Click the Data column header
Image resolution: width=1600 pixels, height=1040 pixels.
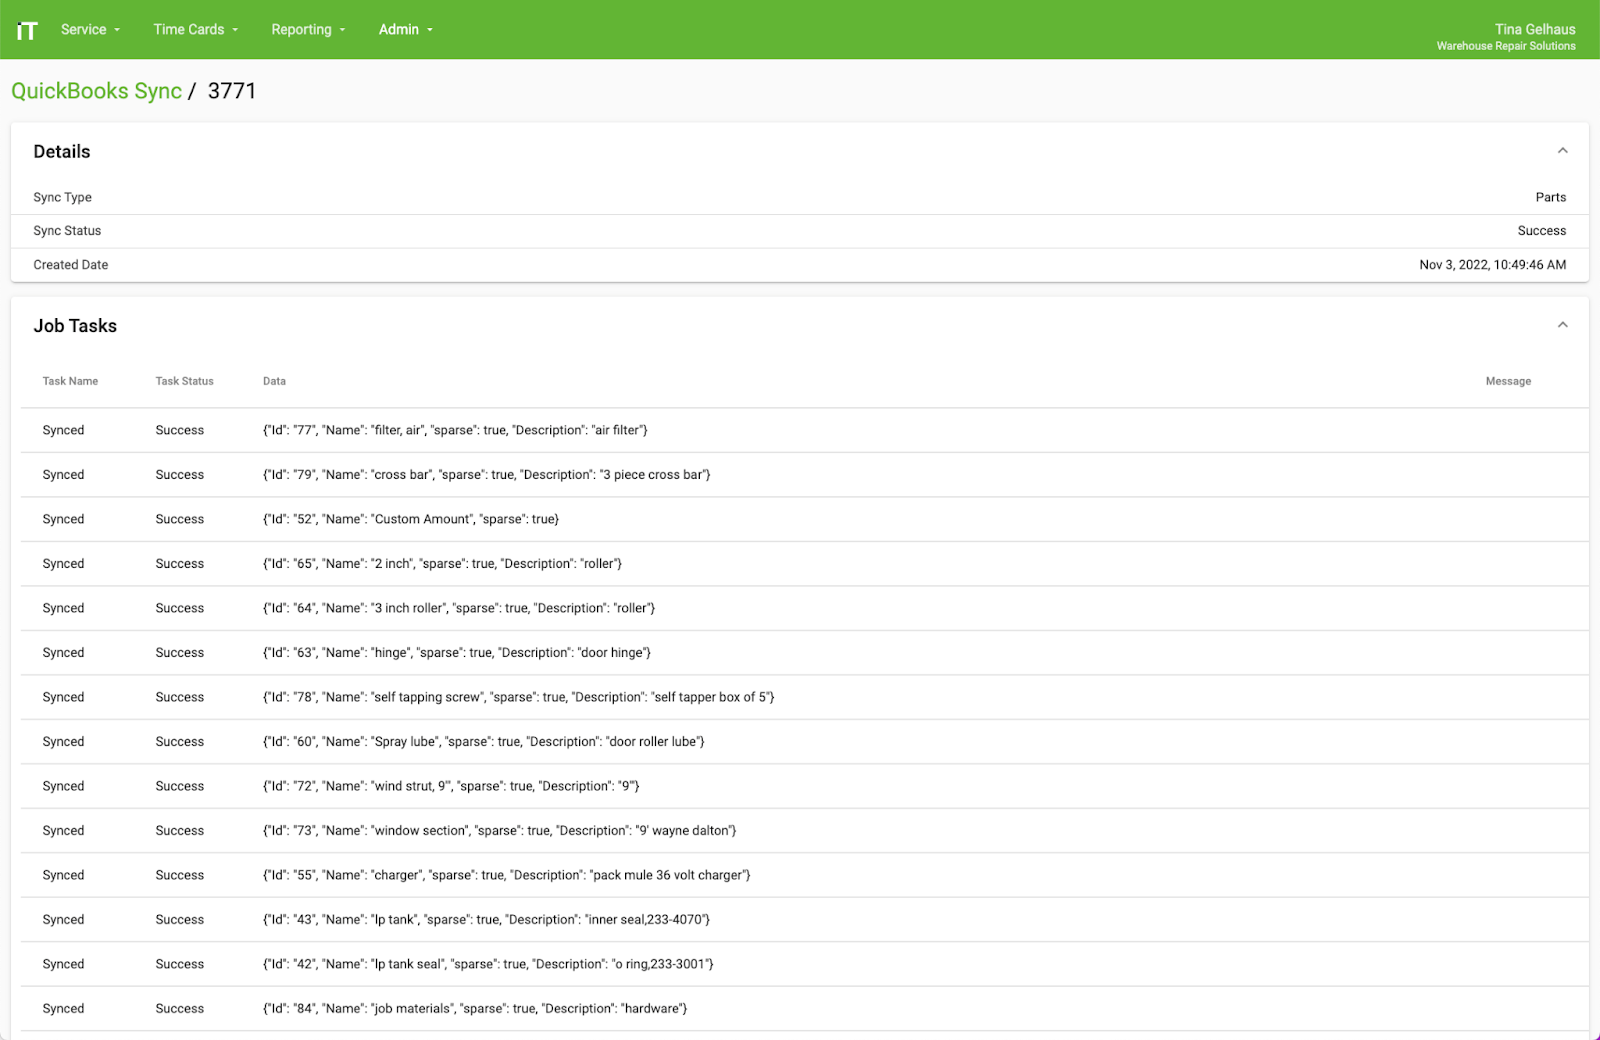(274, 381)
